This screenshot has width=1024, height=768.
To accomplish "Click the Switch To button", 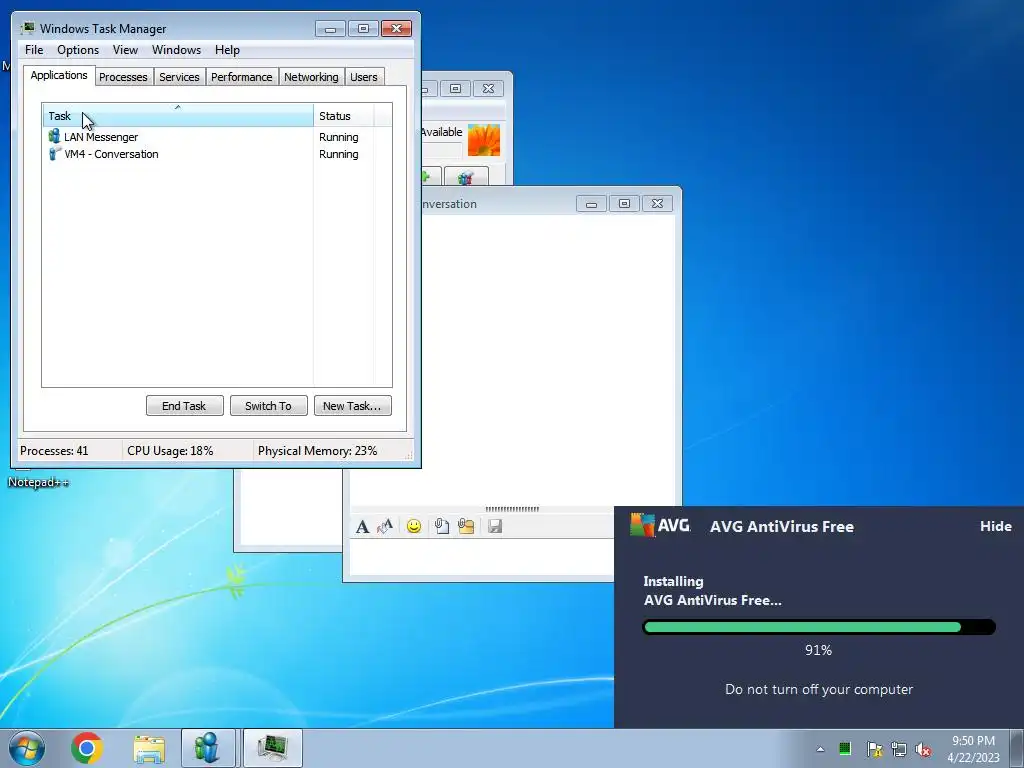I will coord(268,406).
